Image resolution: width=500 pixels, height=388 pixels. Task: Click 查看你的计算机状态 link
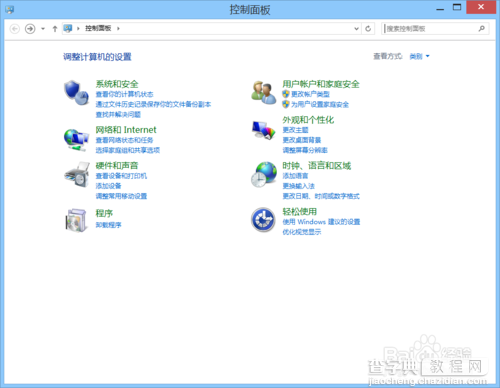[124, 94]
